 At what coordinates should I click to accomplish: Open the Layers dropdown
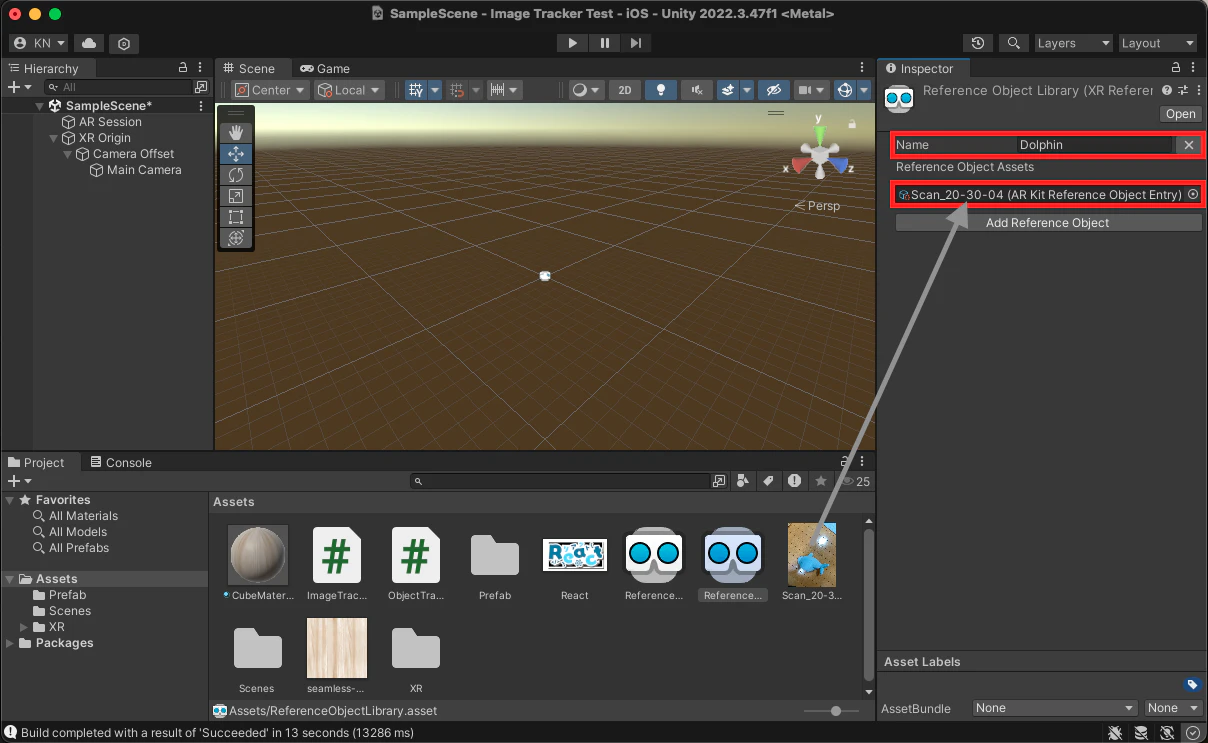[1072, 43]
